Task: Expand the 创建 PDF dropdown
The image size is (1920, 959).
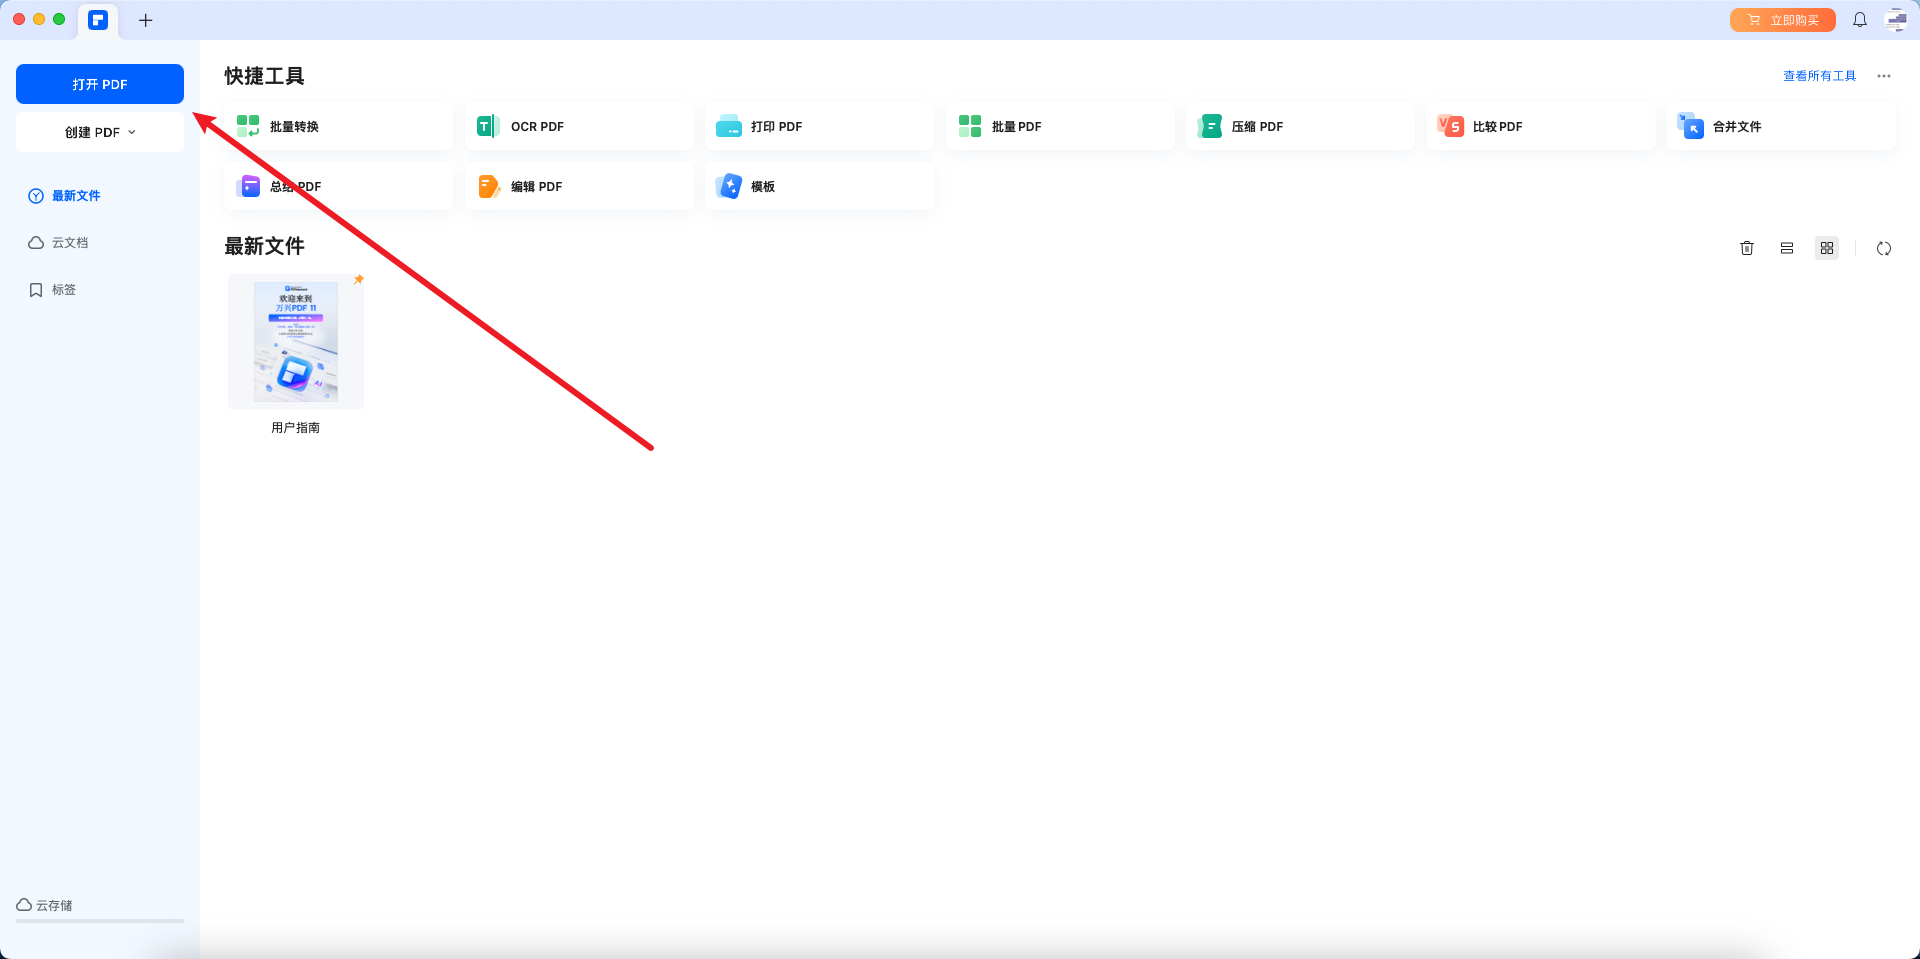Action: [100, 132]
